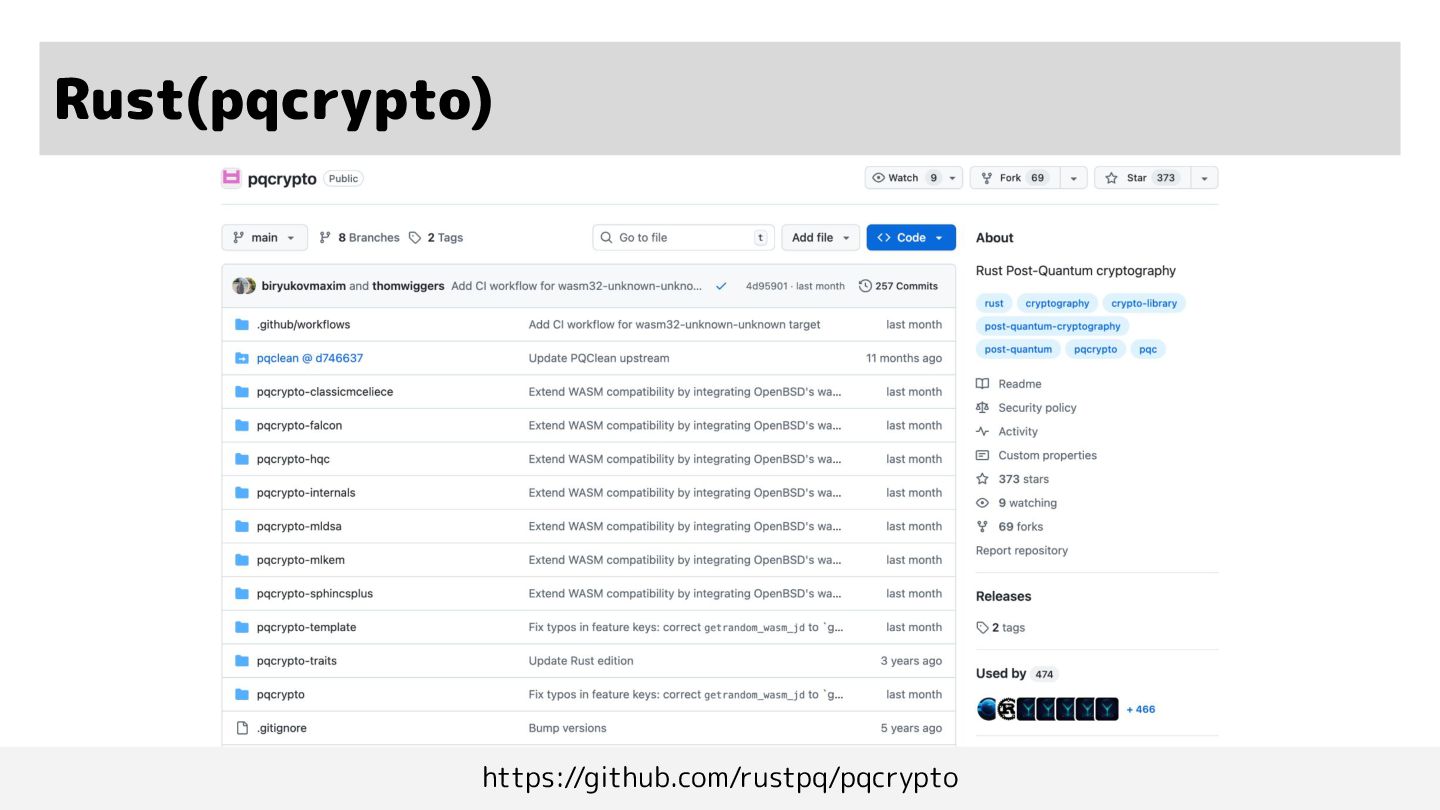Open the pqcrypto-internals folder
Image resolution: width=1440 pixels, height=810 pixels.
tap(306, 492)
